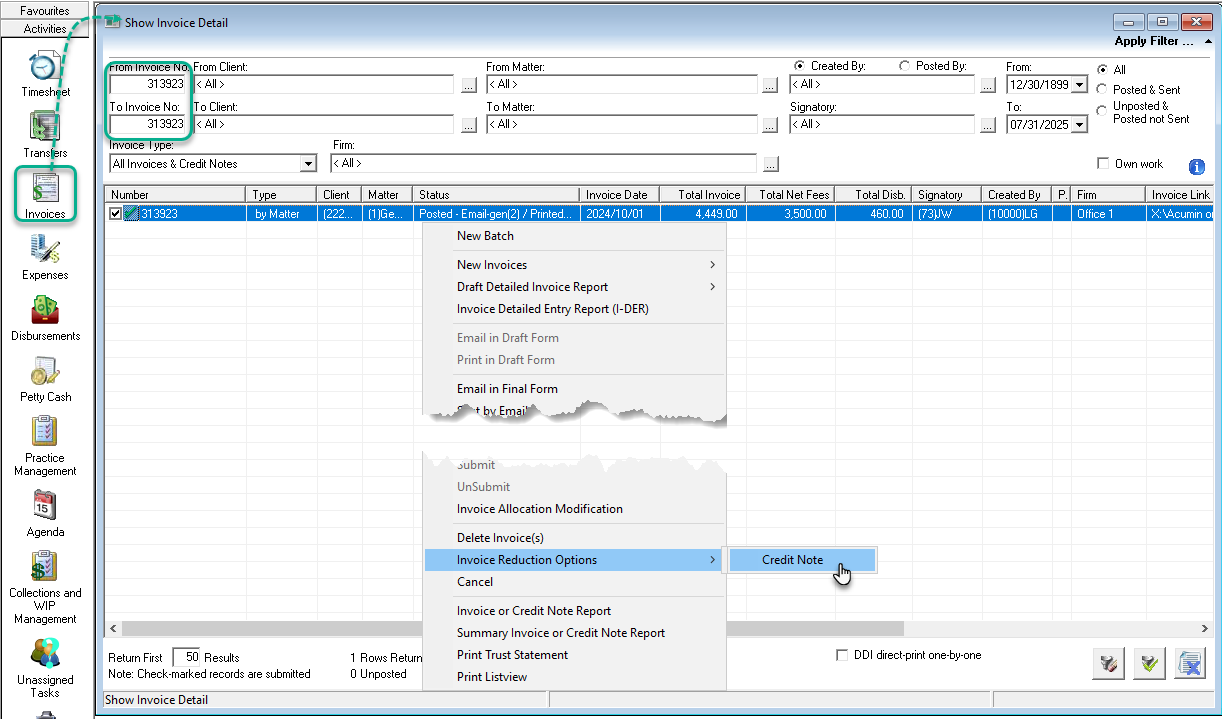Open the Invoice Type dropdown
1222x719 pixels.
coord(308,164)
